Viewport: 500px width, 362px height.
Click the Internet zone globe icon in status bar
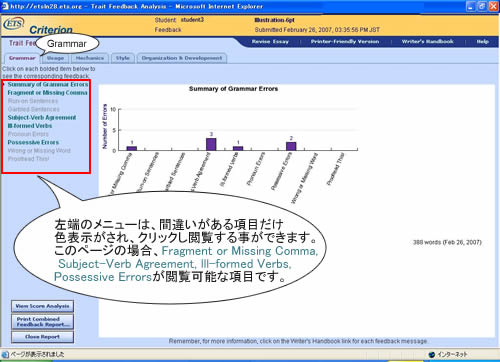click(432, 355)
